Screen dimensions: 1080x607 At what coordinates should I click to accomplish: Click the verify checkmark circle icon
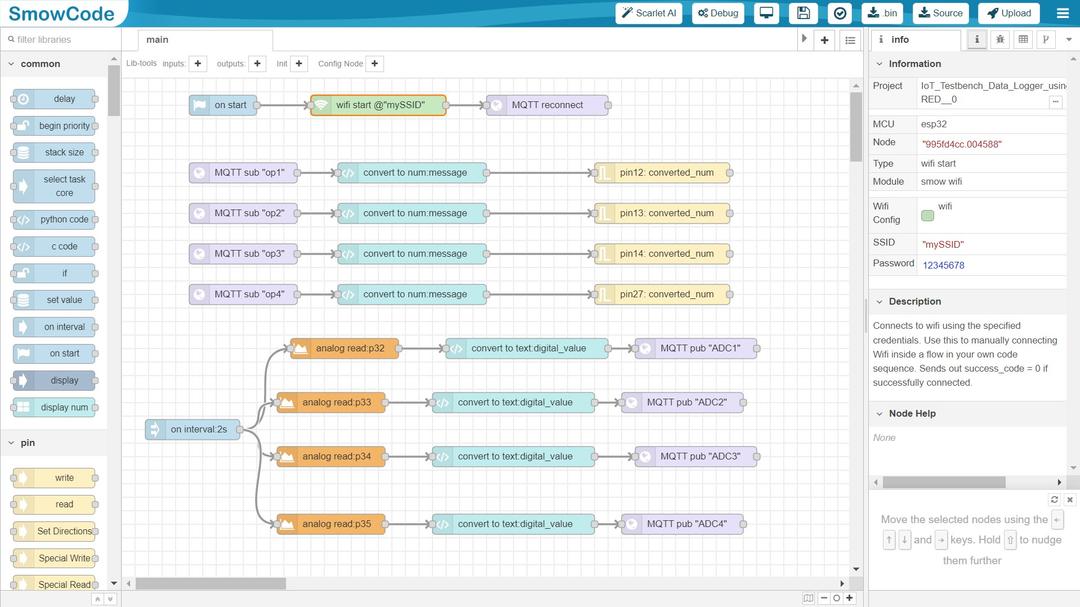point(840,13)
